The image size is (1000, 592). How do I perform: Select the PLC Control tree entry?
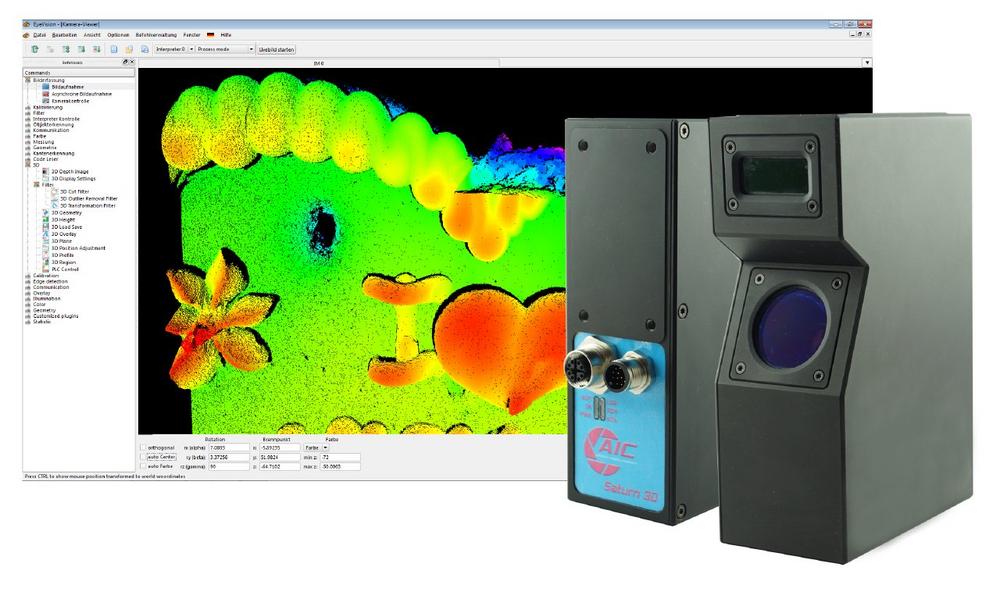click(64, 269)
